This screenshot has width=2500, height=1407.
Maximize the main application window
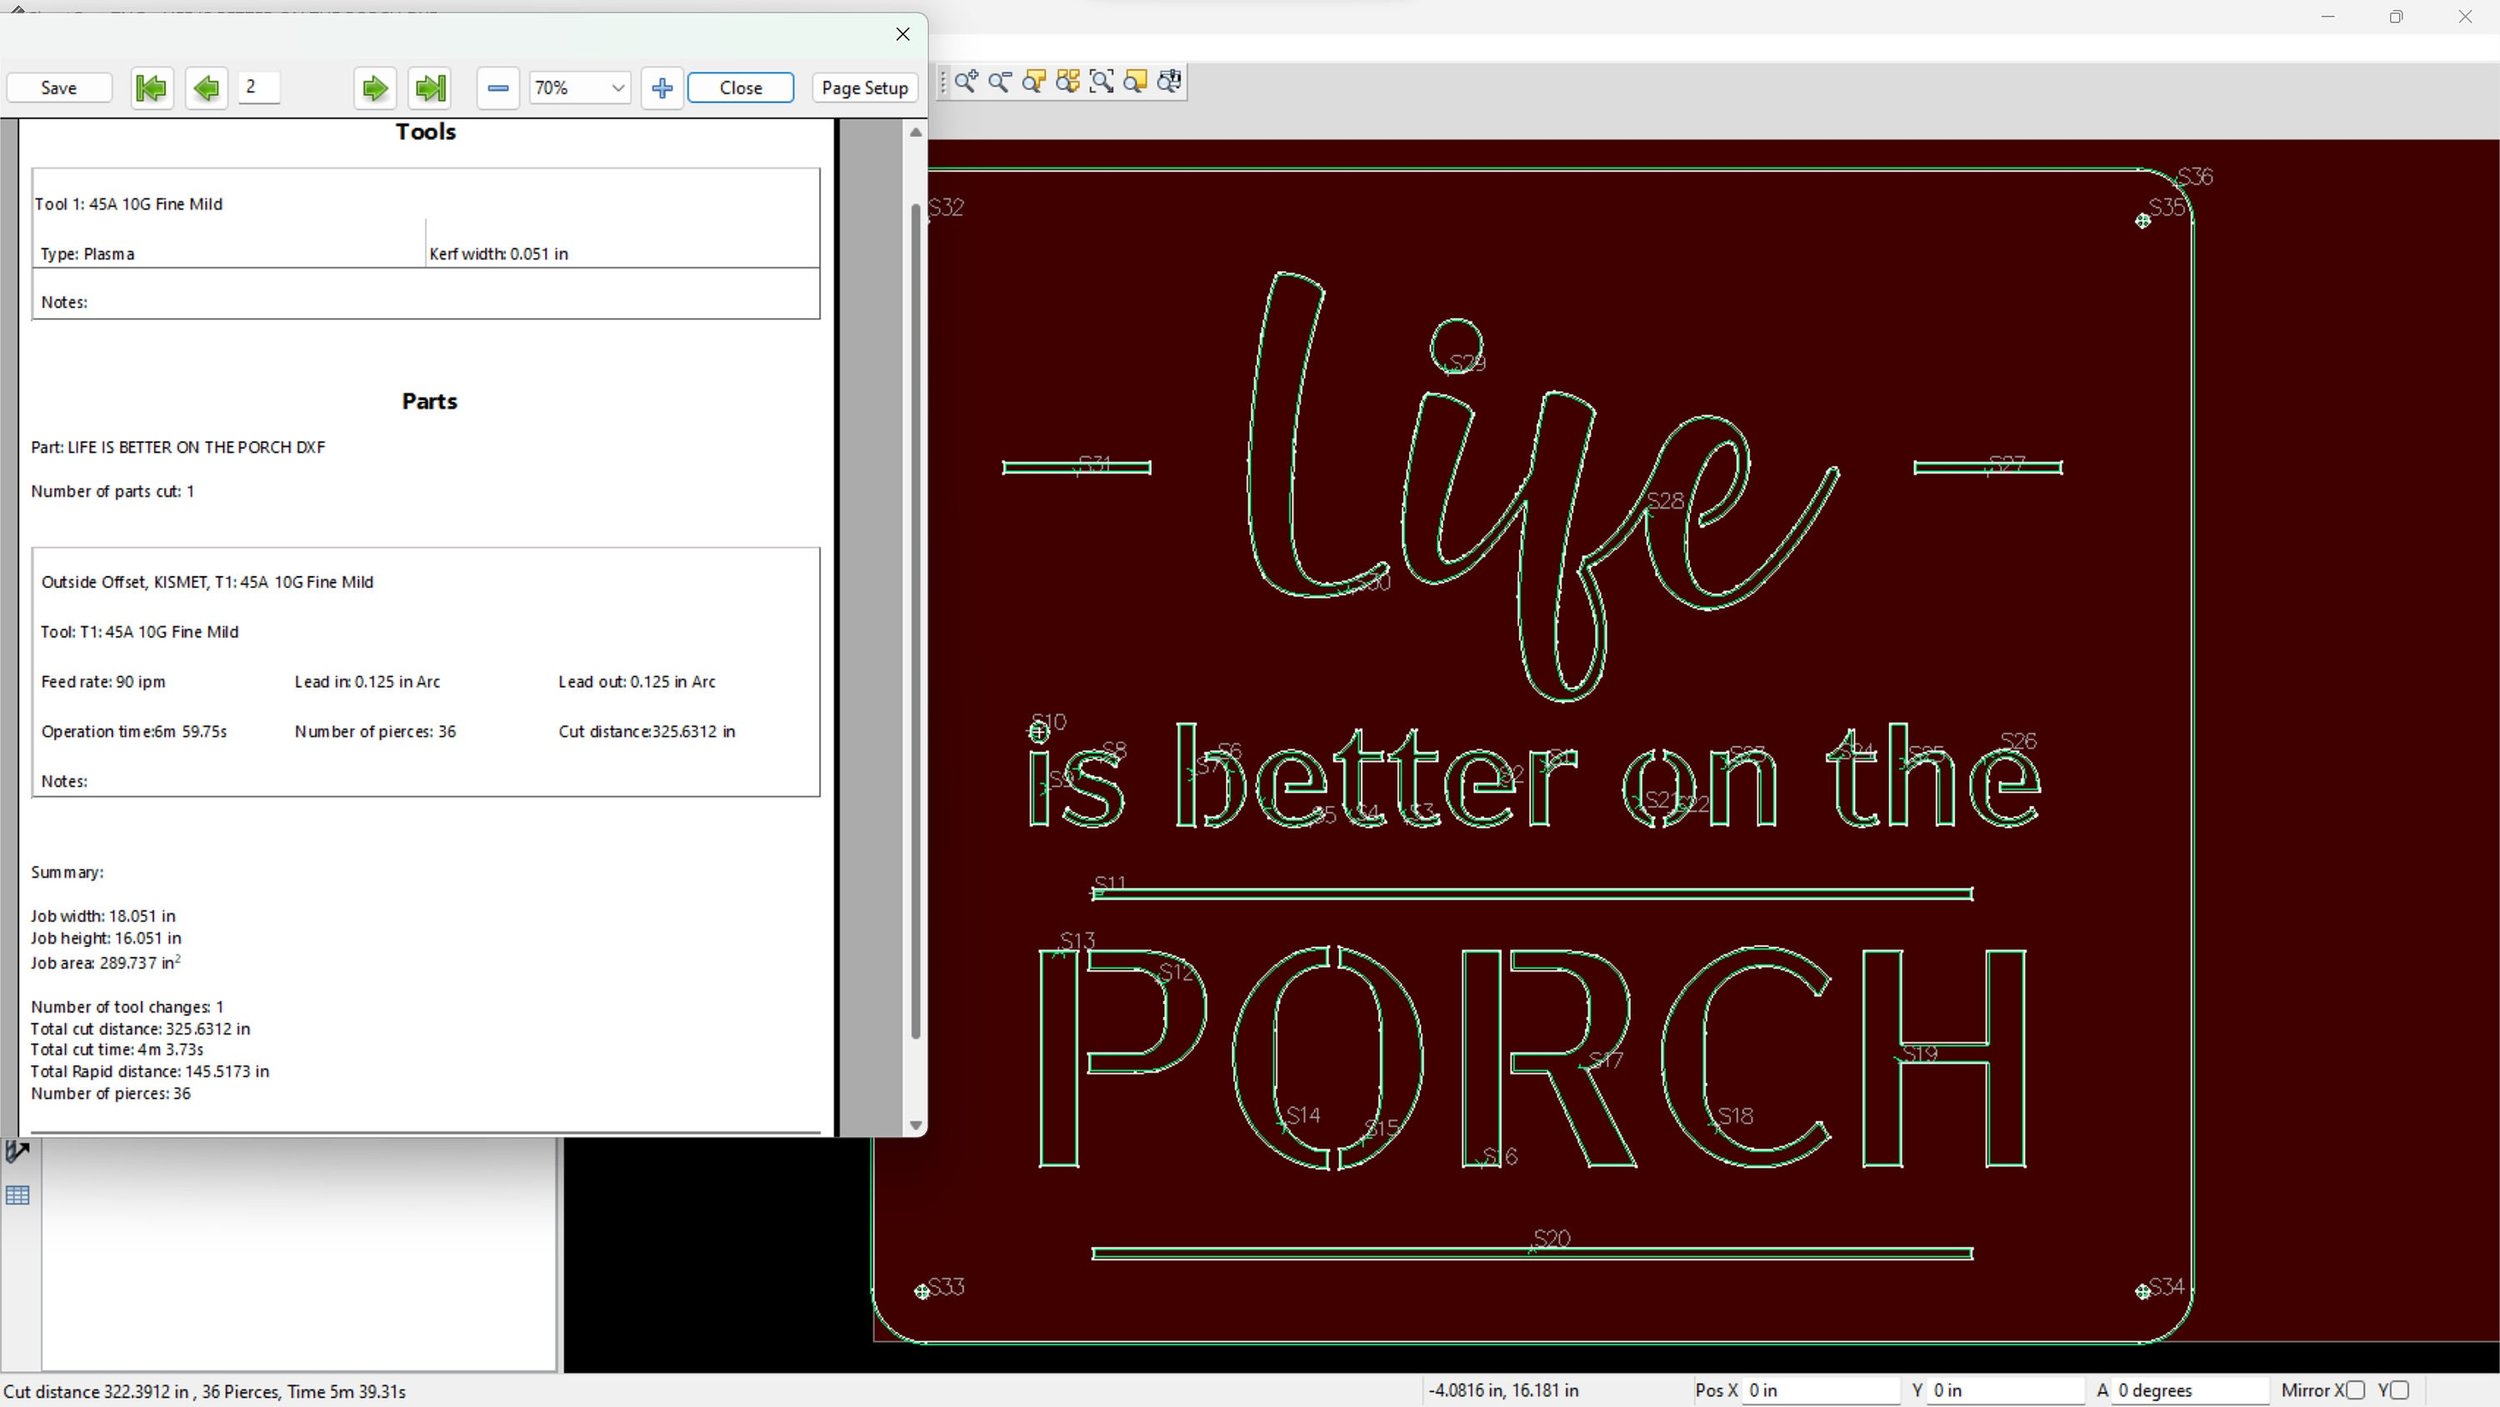(x=2396, y=17)
